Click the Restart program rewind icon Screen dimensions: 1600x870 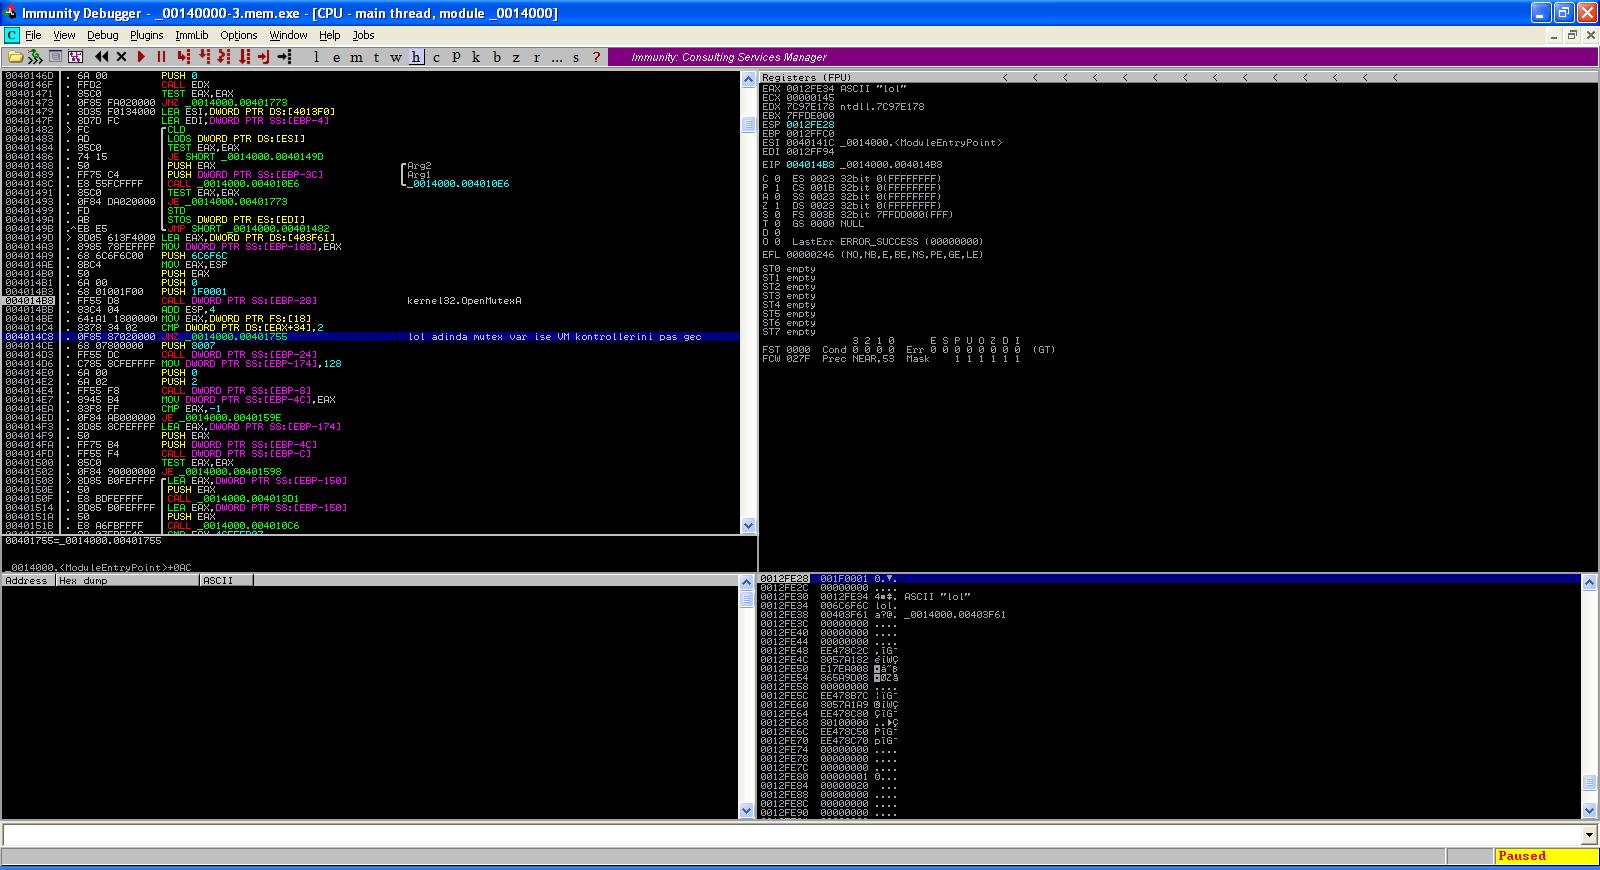[101, 57]
